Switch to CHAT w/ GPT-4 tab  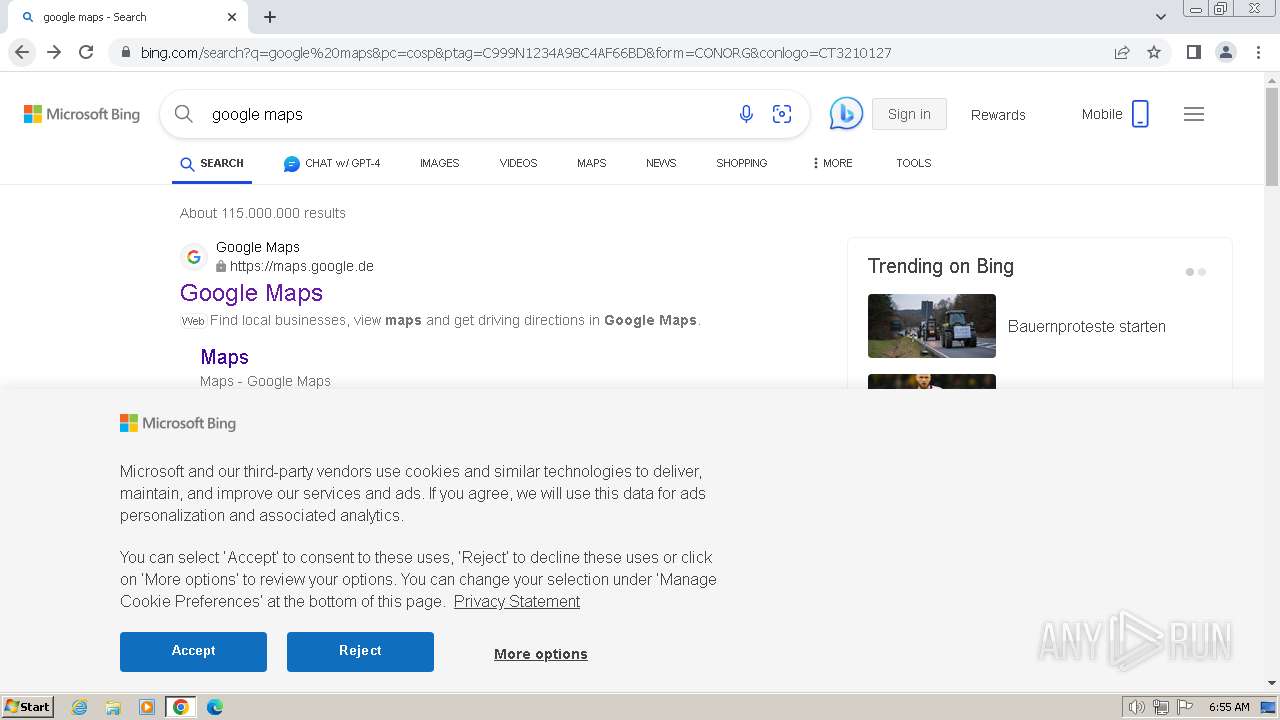[x=332, y=163]
